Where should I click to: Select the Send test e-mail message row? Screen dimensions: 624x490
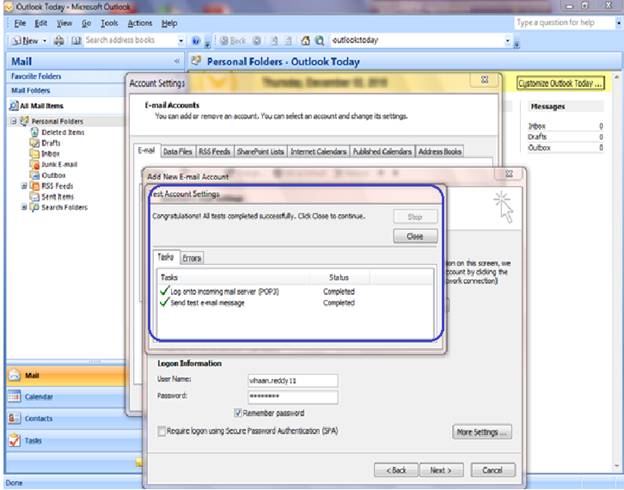[x=295, y=303]
